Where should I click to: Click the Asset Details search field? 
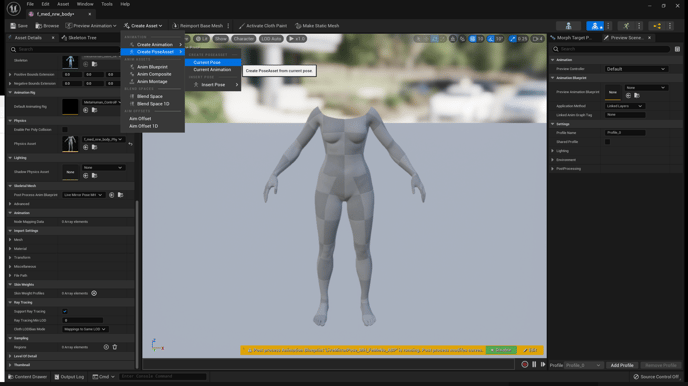click(x=66, y=49)
